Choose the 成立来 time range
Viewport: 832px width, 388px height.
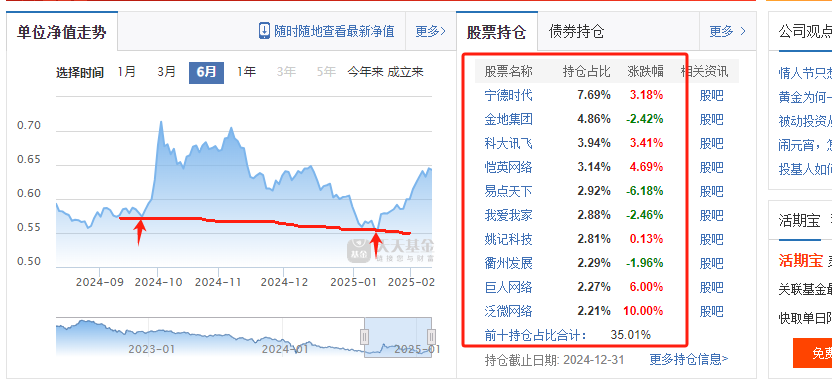tap(405, 72)
